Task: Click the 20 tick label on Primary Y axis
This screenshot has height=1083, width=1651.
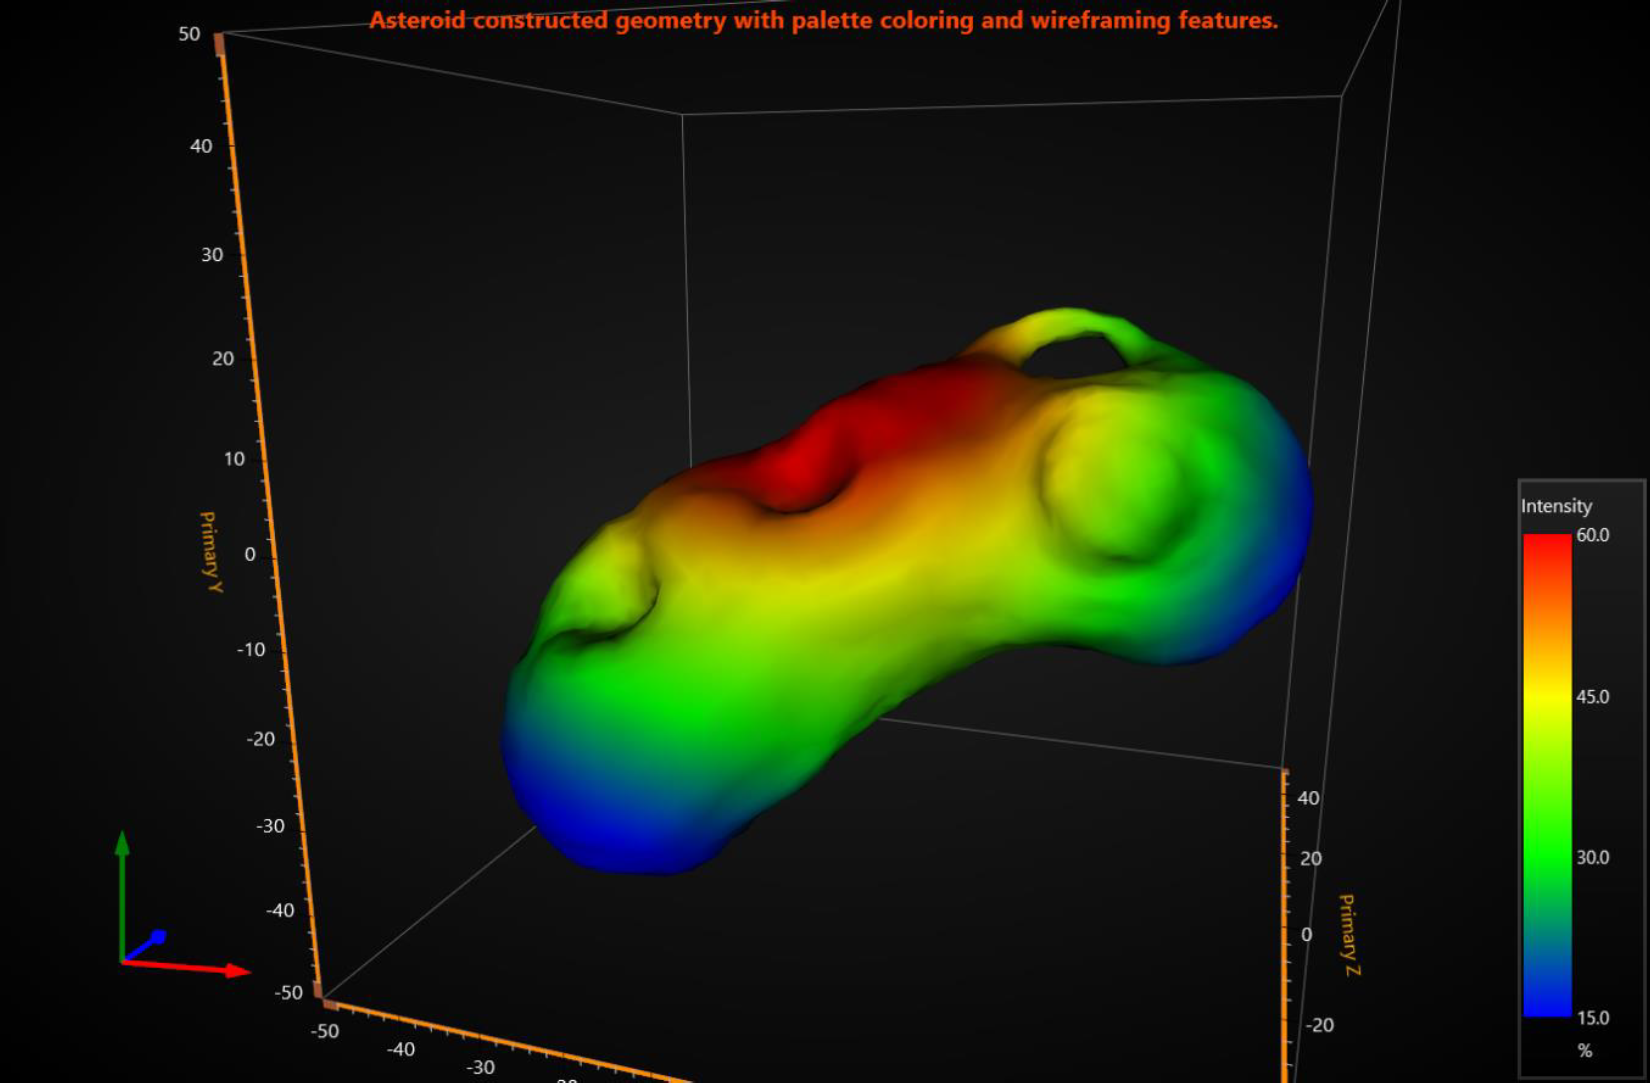Action: (x=223, y=358)
